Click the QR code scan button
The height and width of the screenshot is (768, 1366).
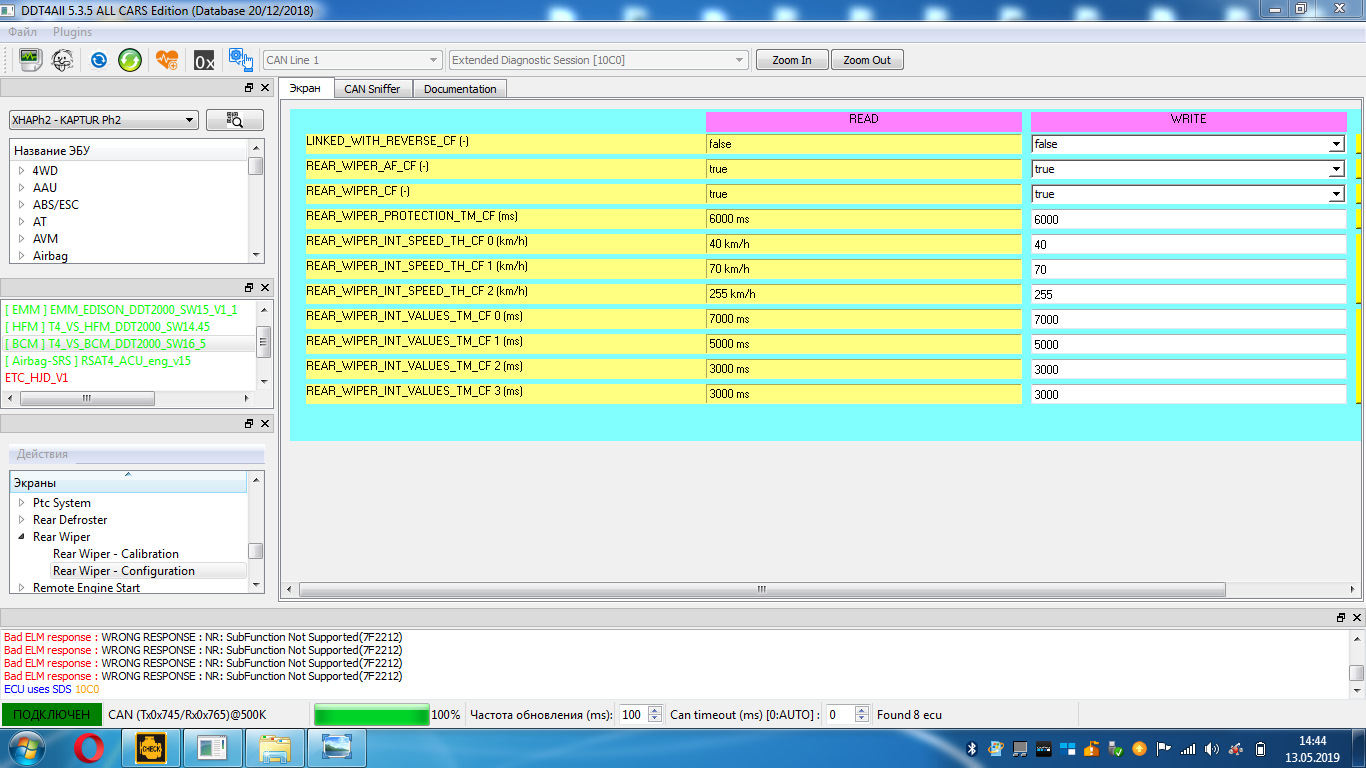tap(235, 120)
